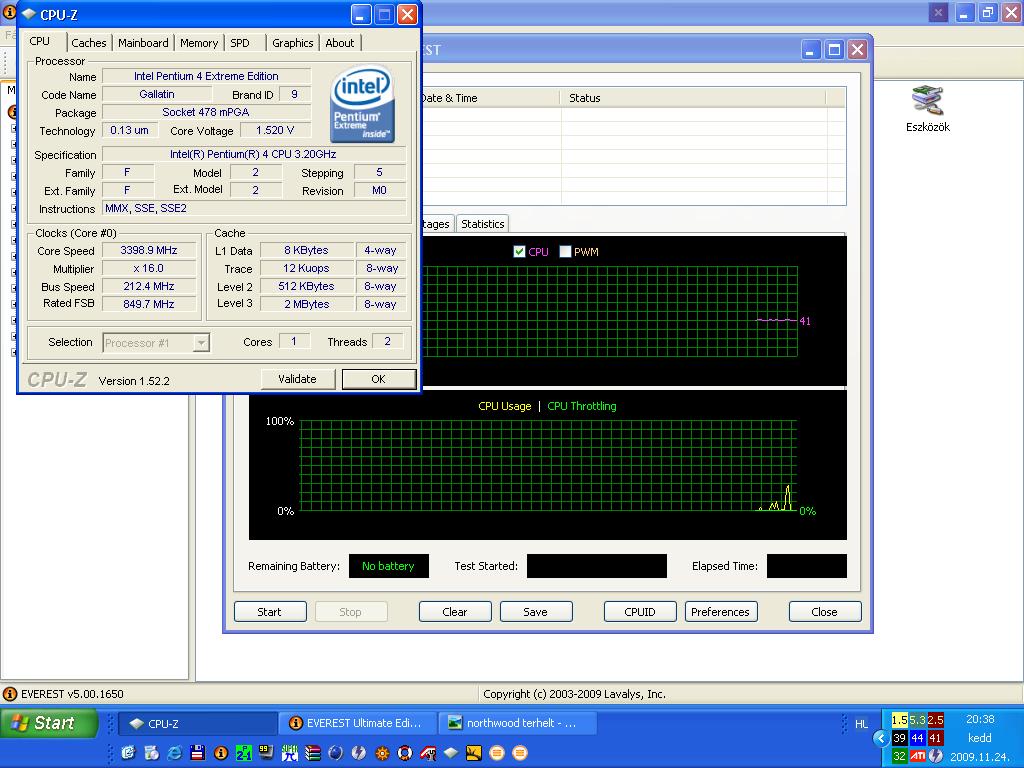The height and width of the screenshot is (768, 1024).
Task: Open CPUID from the stability test window
Action: (640, 612)
